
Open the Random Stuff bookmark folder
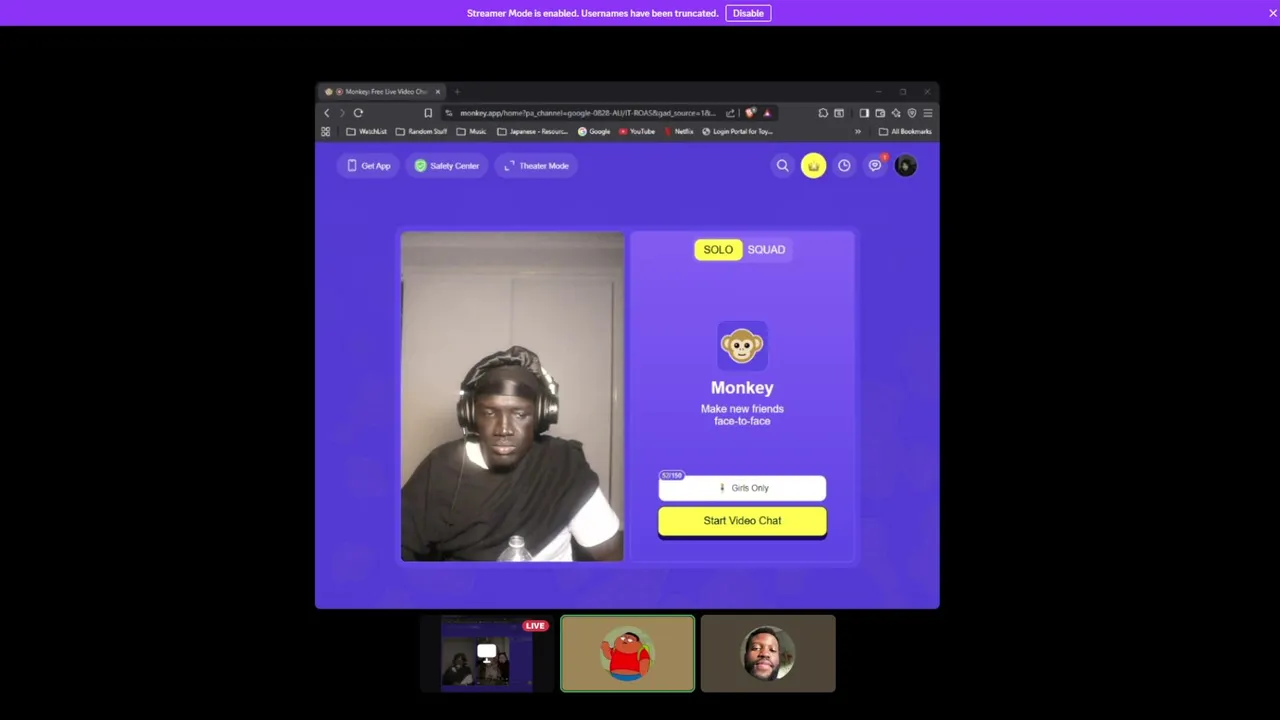pyautogui.click(x=421, y=132)
